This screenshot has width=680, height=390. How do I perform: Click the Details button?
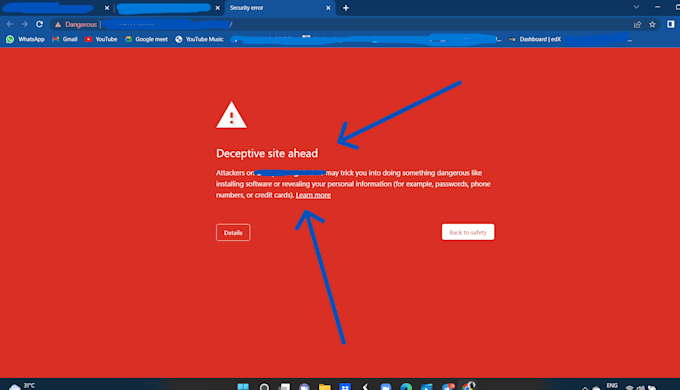(x=233, y=233)
